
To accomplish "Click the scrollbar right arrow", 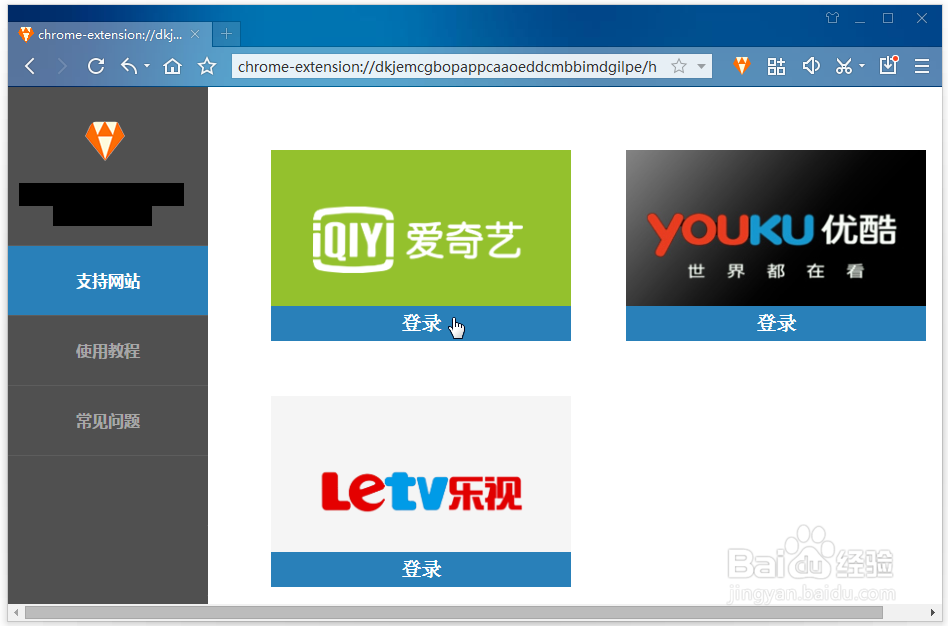I will click(933, 613).
